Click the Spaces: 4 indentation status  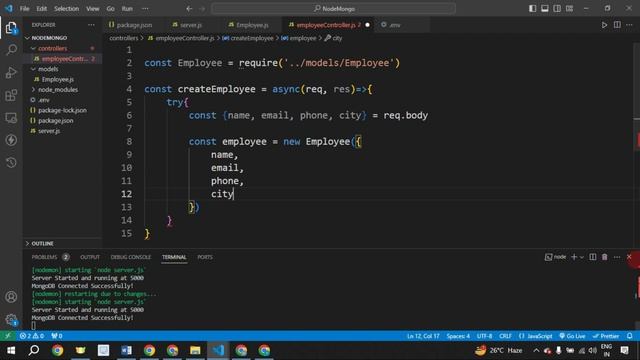[x=458, y=336]
